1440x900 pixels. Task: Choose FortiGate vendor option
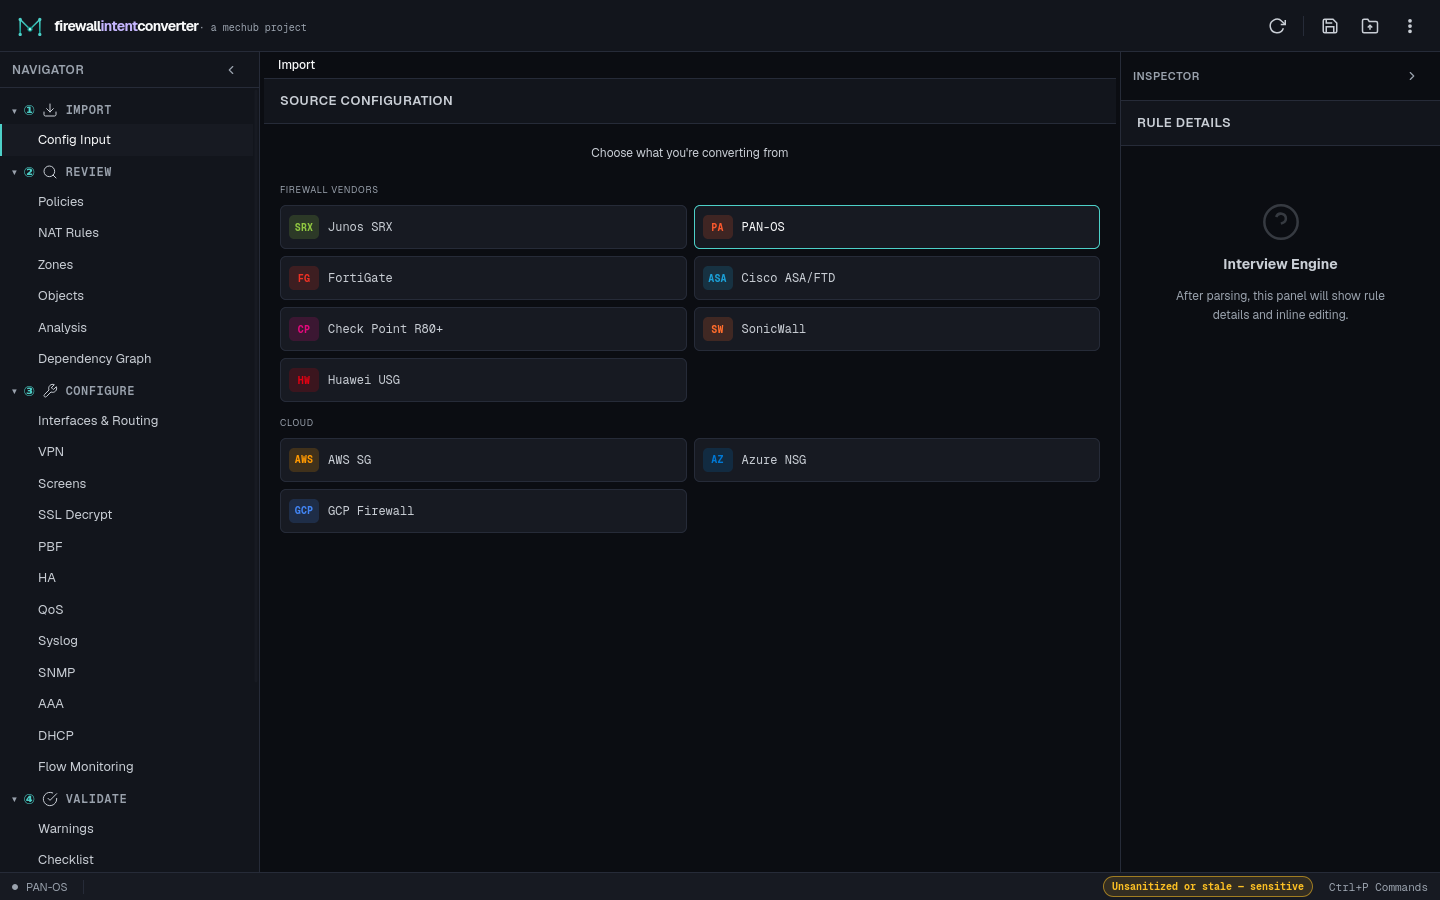pyautogui.click(x=483, y=278)
